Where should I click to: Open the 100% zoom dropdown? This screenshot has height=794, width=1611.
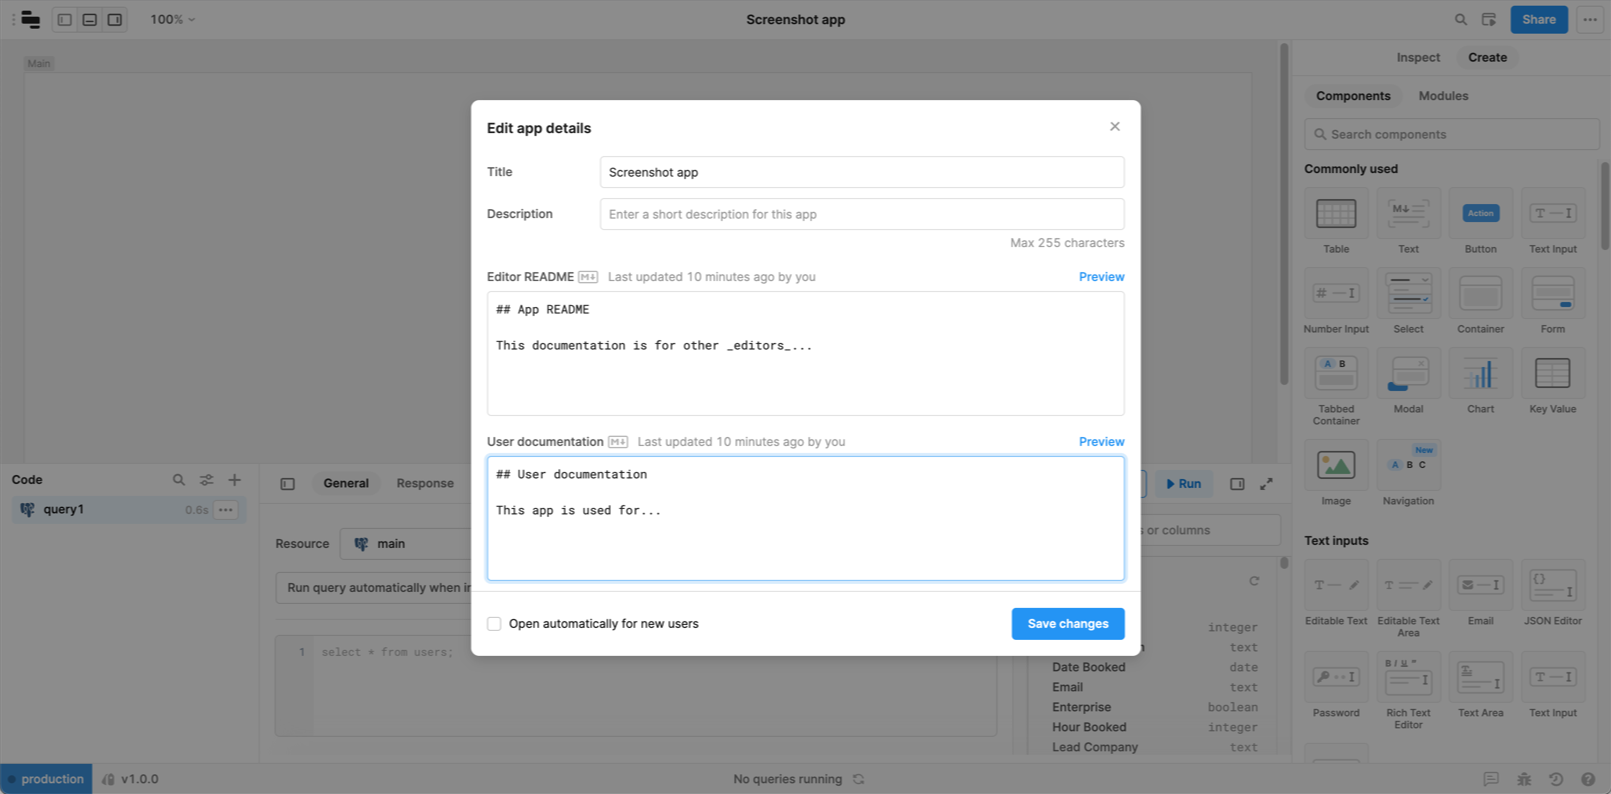[173, 19]
